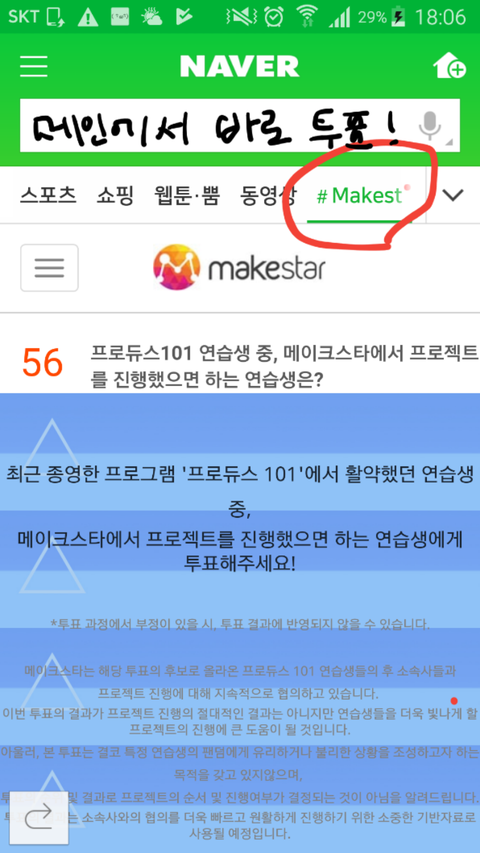
Task: Switch to the 쇼핑 tab
Action: click(115, 195)
